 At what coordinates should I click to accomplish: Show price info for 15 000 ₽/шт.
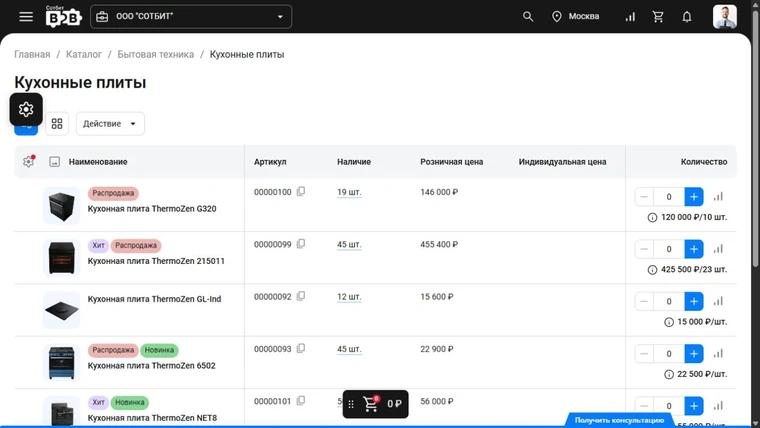click(x=669, y=322)
